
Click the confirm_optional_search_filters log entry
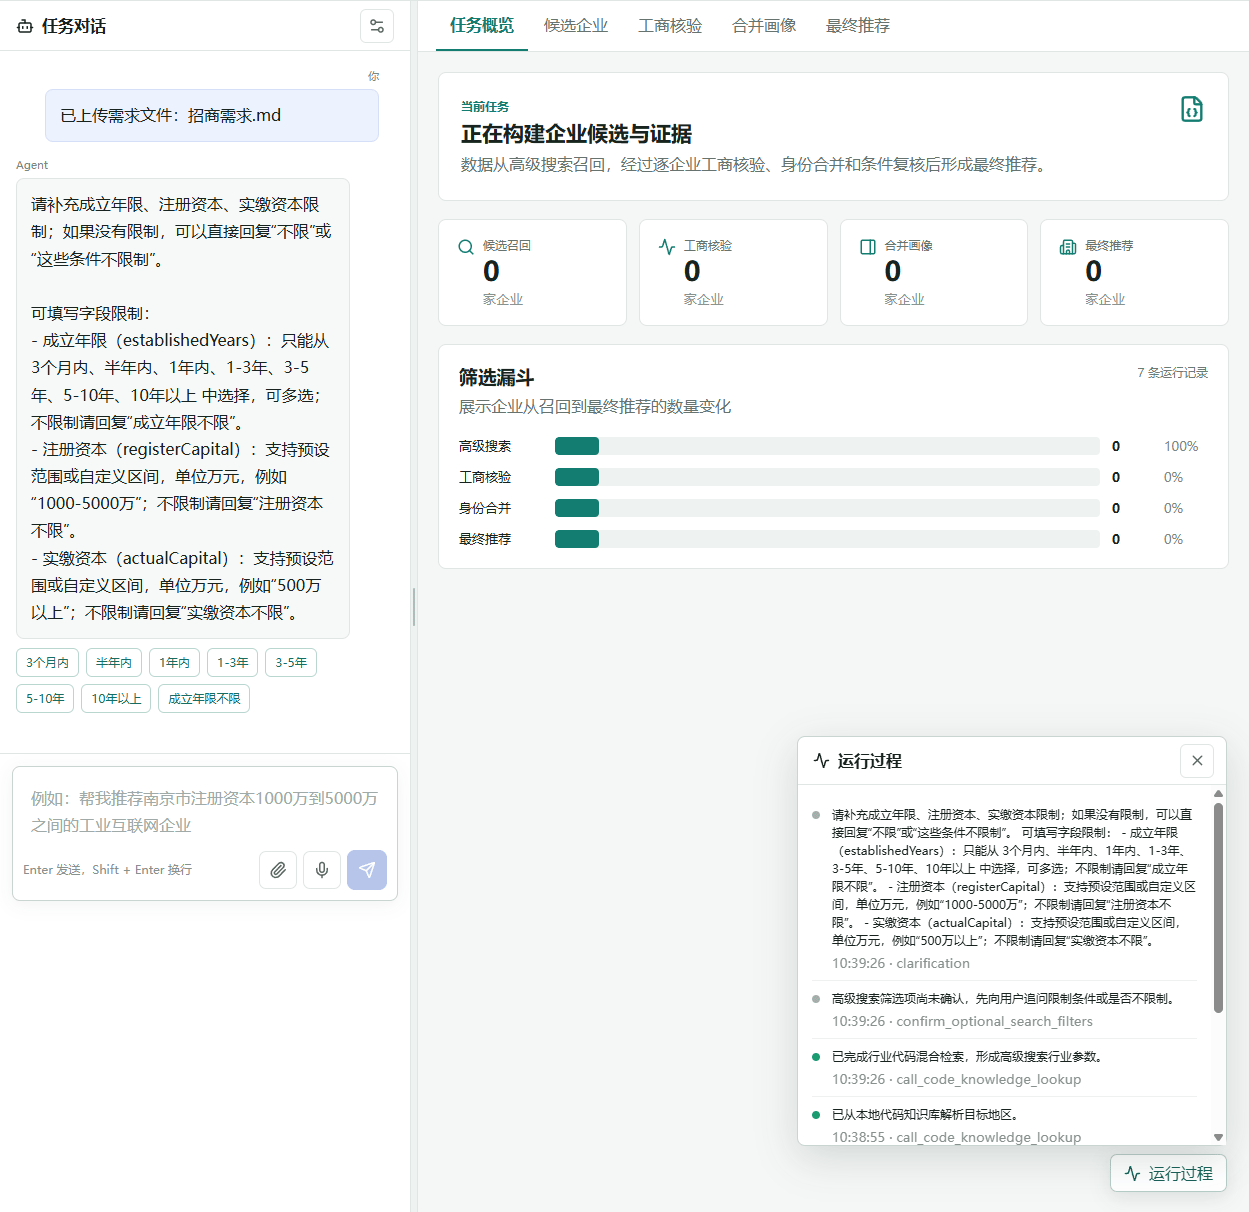point(1003,1010)
